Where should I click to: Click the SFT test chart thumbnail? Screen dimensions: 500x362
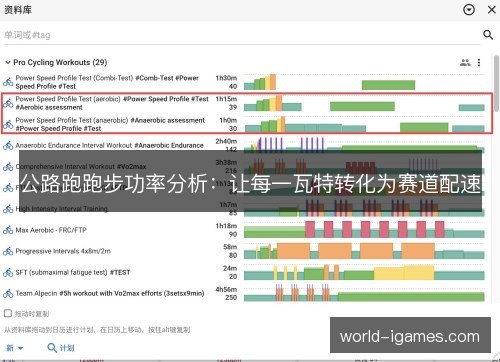[364, 272]
